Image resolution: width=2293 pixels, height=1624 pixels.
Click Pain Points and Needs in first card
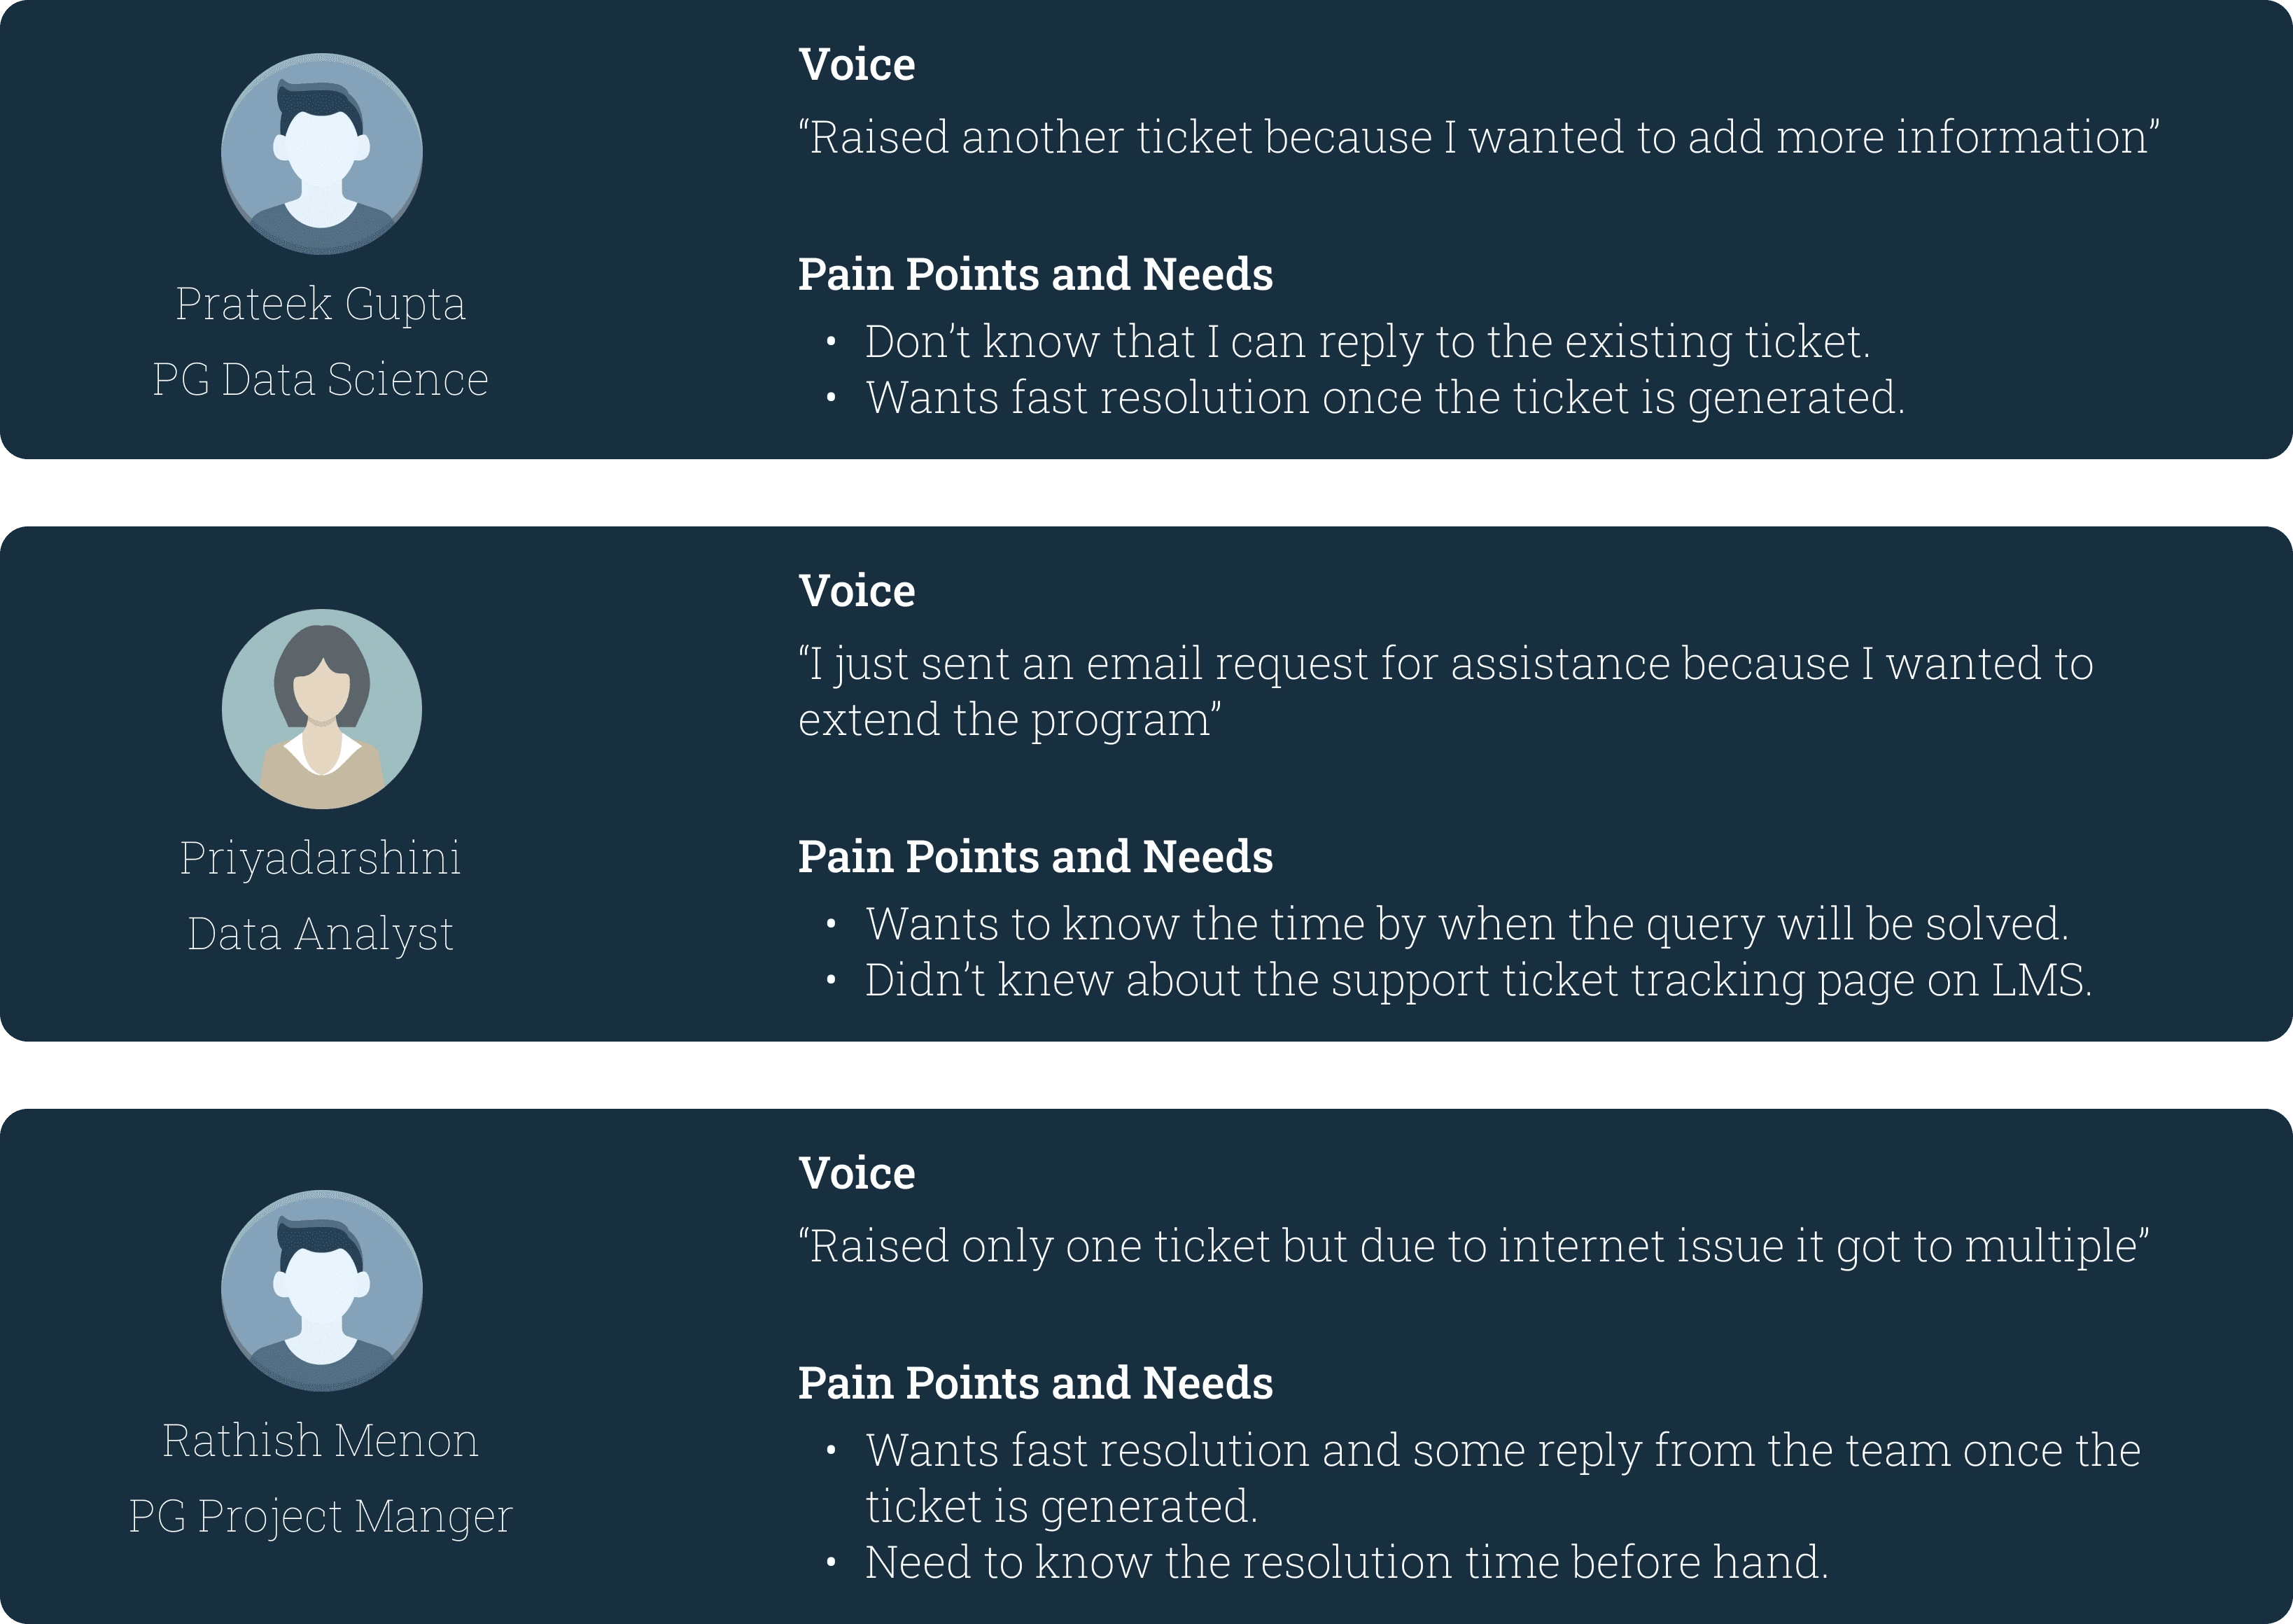[1036, 274]
